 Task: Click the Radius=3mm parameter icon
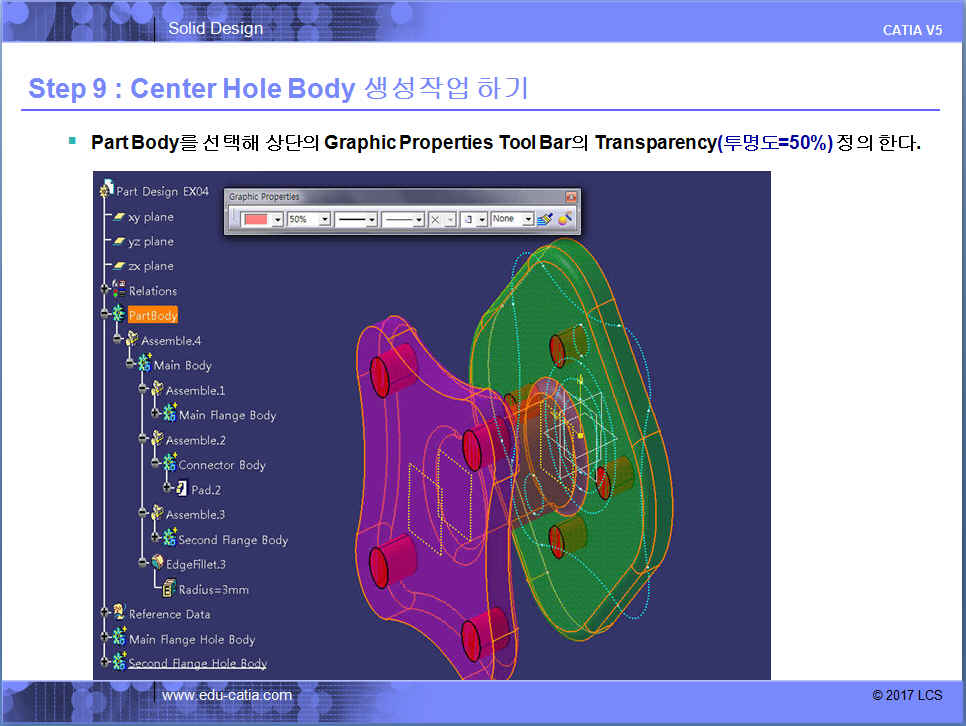(169, 589)
